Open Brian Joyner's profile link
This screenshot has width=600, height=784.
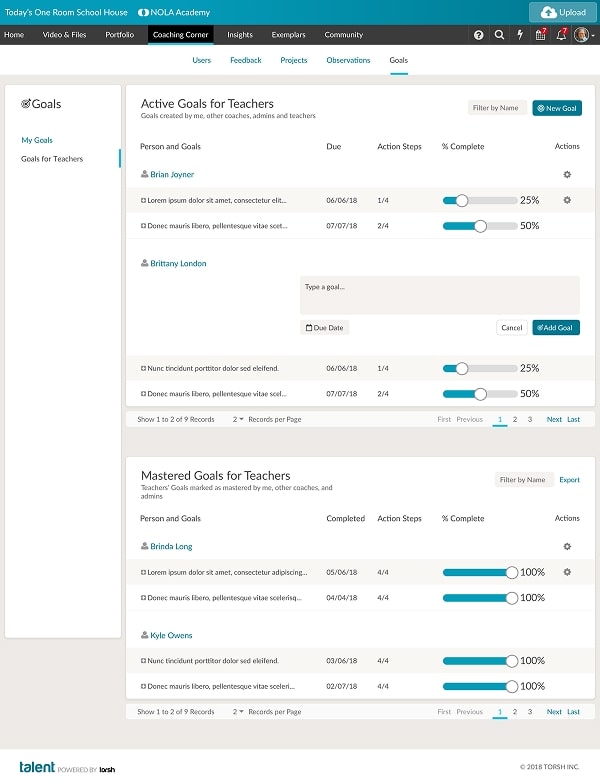pyautogui.click(x=172, y=174)
